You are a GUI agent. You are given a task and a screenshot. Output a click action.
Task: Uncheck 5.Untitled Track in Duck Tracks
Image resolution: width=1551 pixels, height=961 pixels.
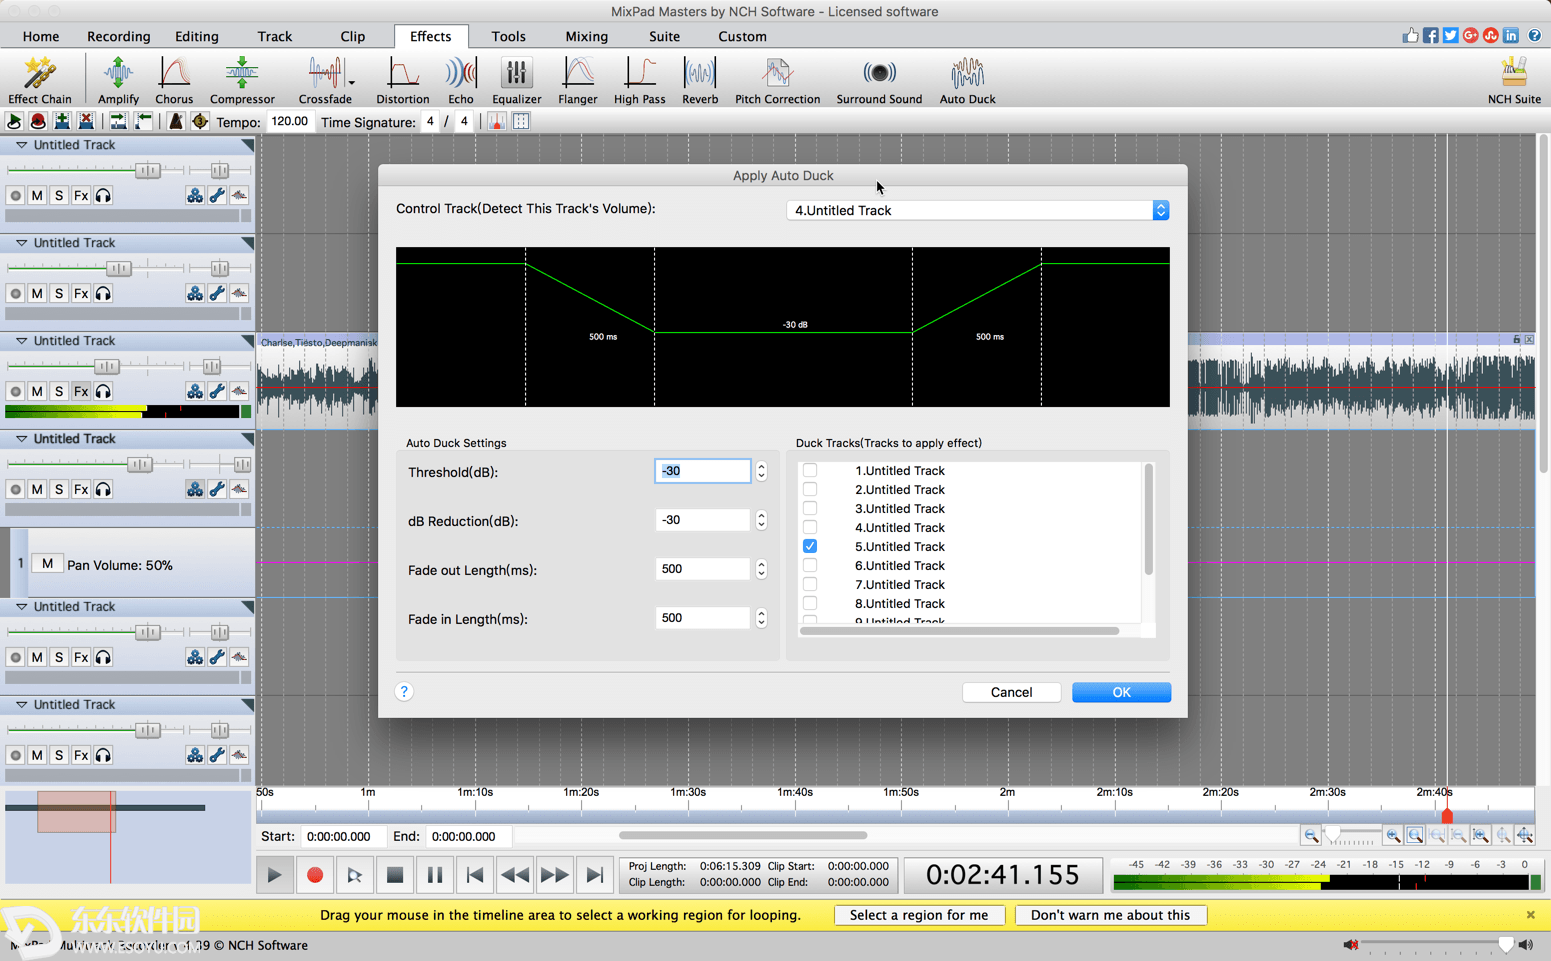coord(810,546)
